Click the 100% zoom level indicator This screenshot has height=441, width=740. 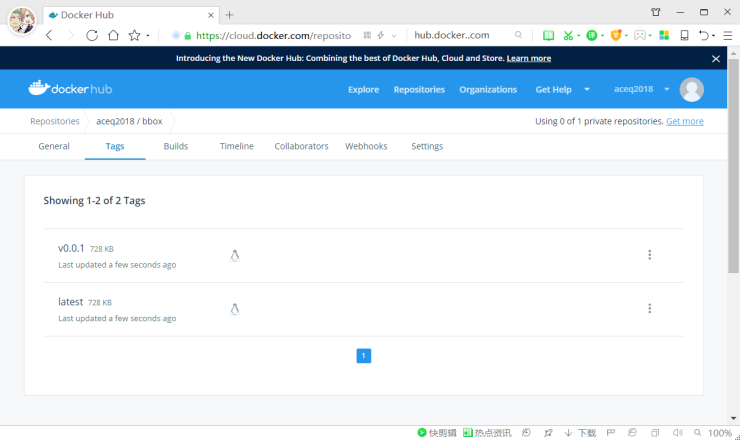(720, 433)
